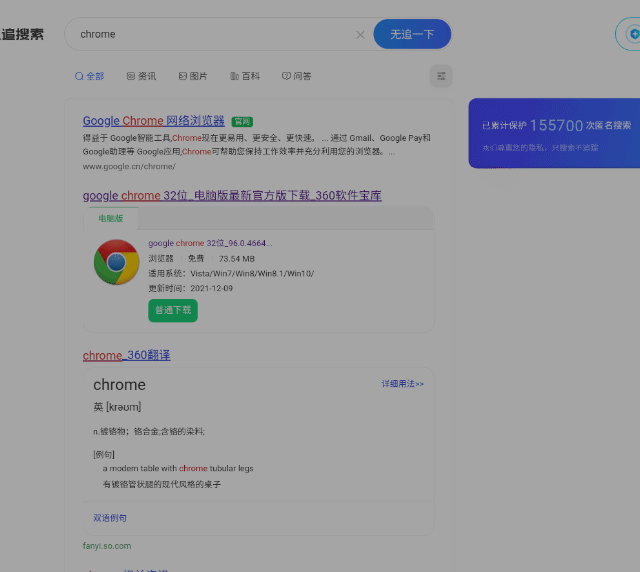Click the 双语例句 link
This screenshot has width=640, height=572.
click(x=110, y=518)
